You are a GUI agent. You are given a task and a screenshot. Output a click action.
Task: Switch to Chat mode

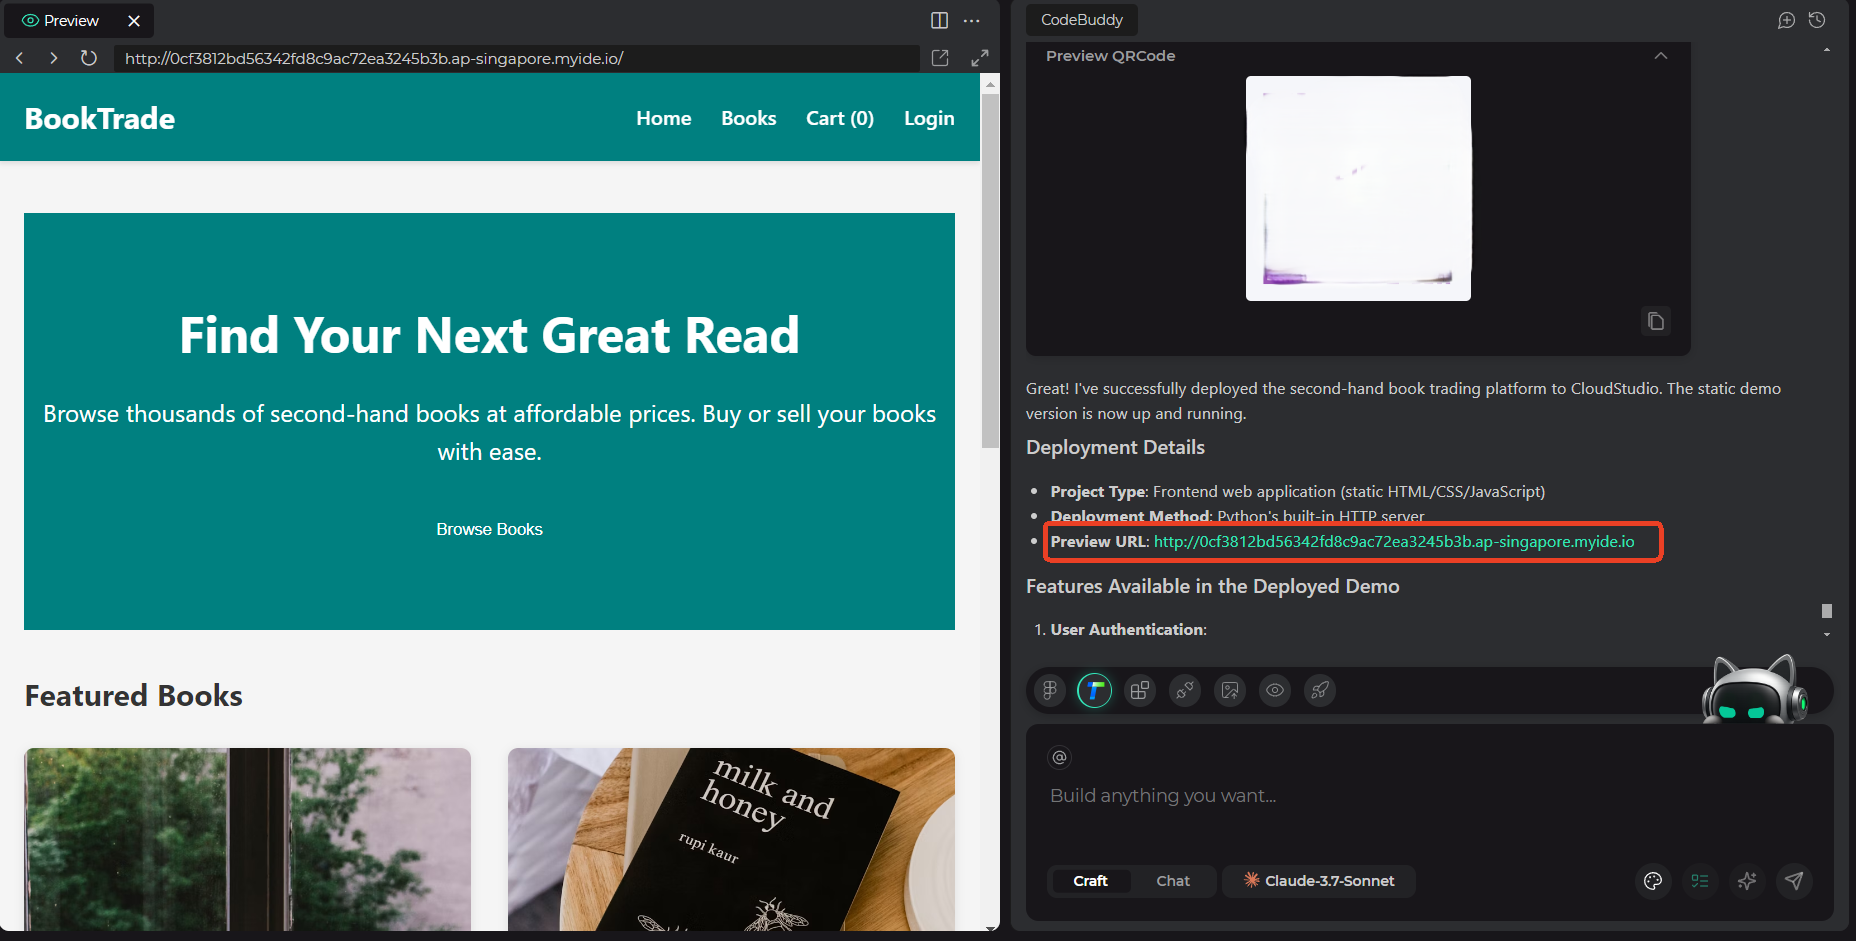[x=1173, y=881]
